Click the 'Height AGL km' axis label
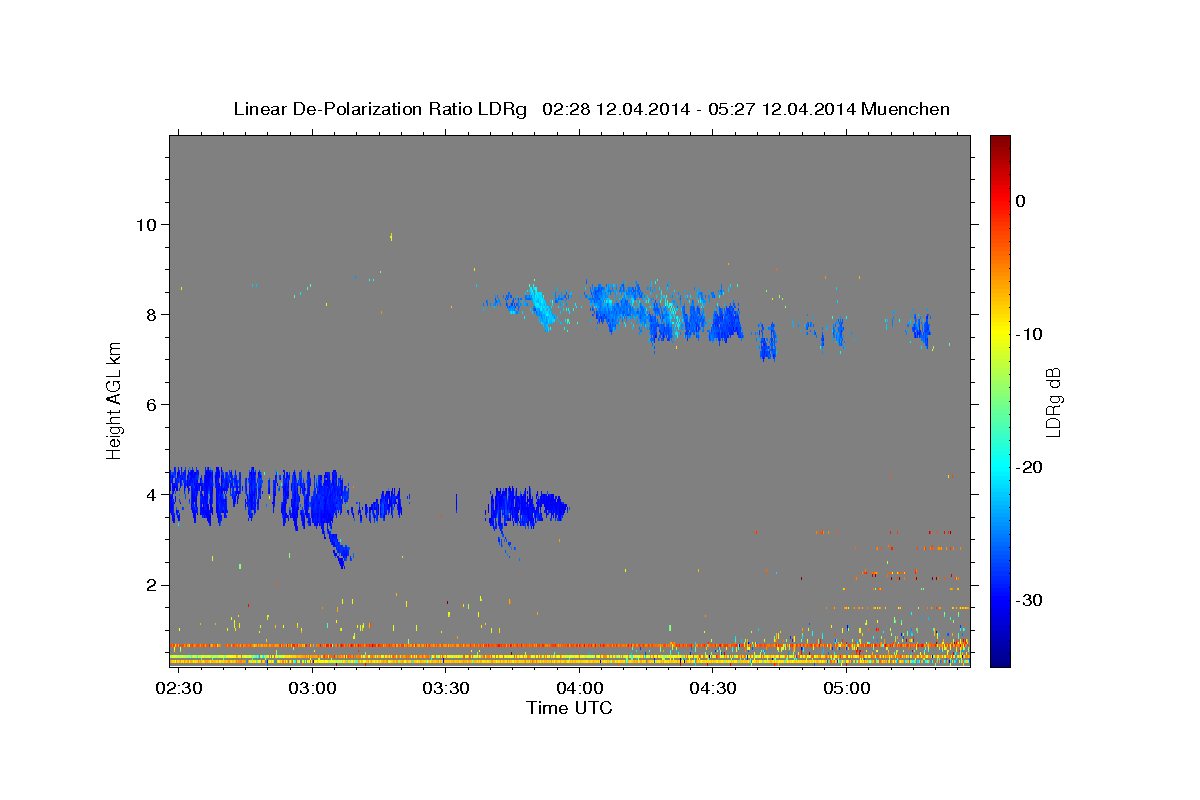 click(114, 400)
